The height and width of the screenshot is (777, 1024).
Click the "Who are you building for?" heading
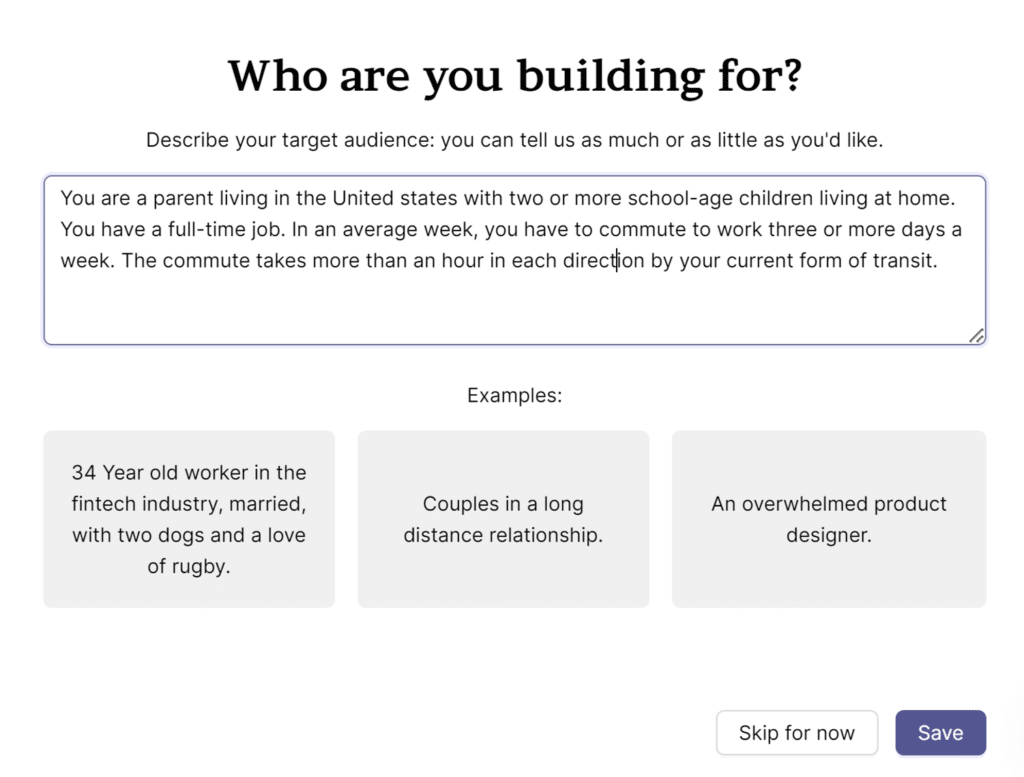point(514,75)
